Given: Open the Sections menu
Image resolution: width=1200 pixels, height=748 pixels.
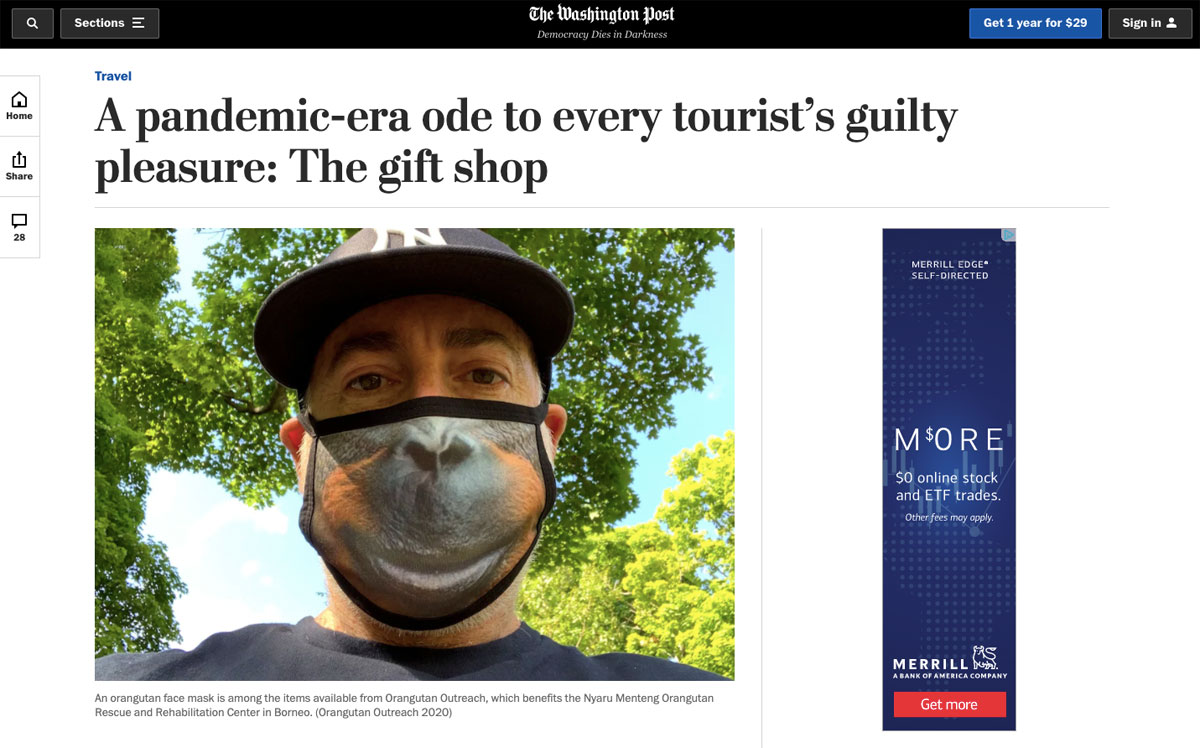Looking at the screenshot, I should [109, 23].
